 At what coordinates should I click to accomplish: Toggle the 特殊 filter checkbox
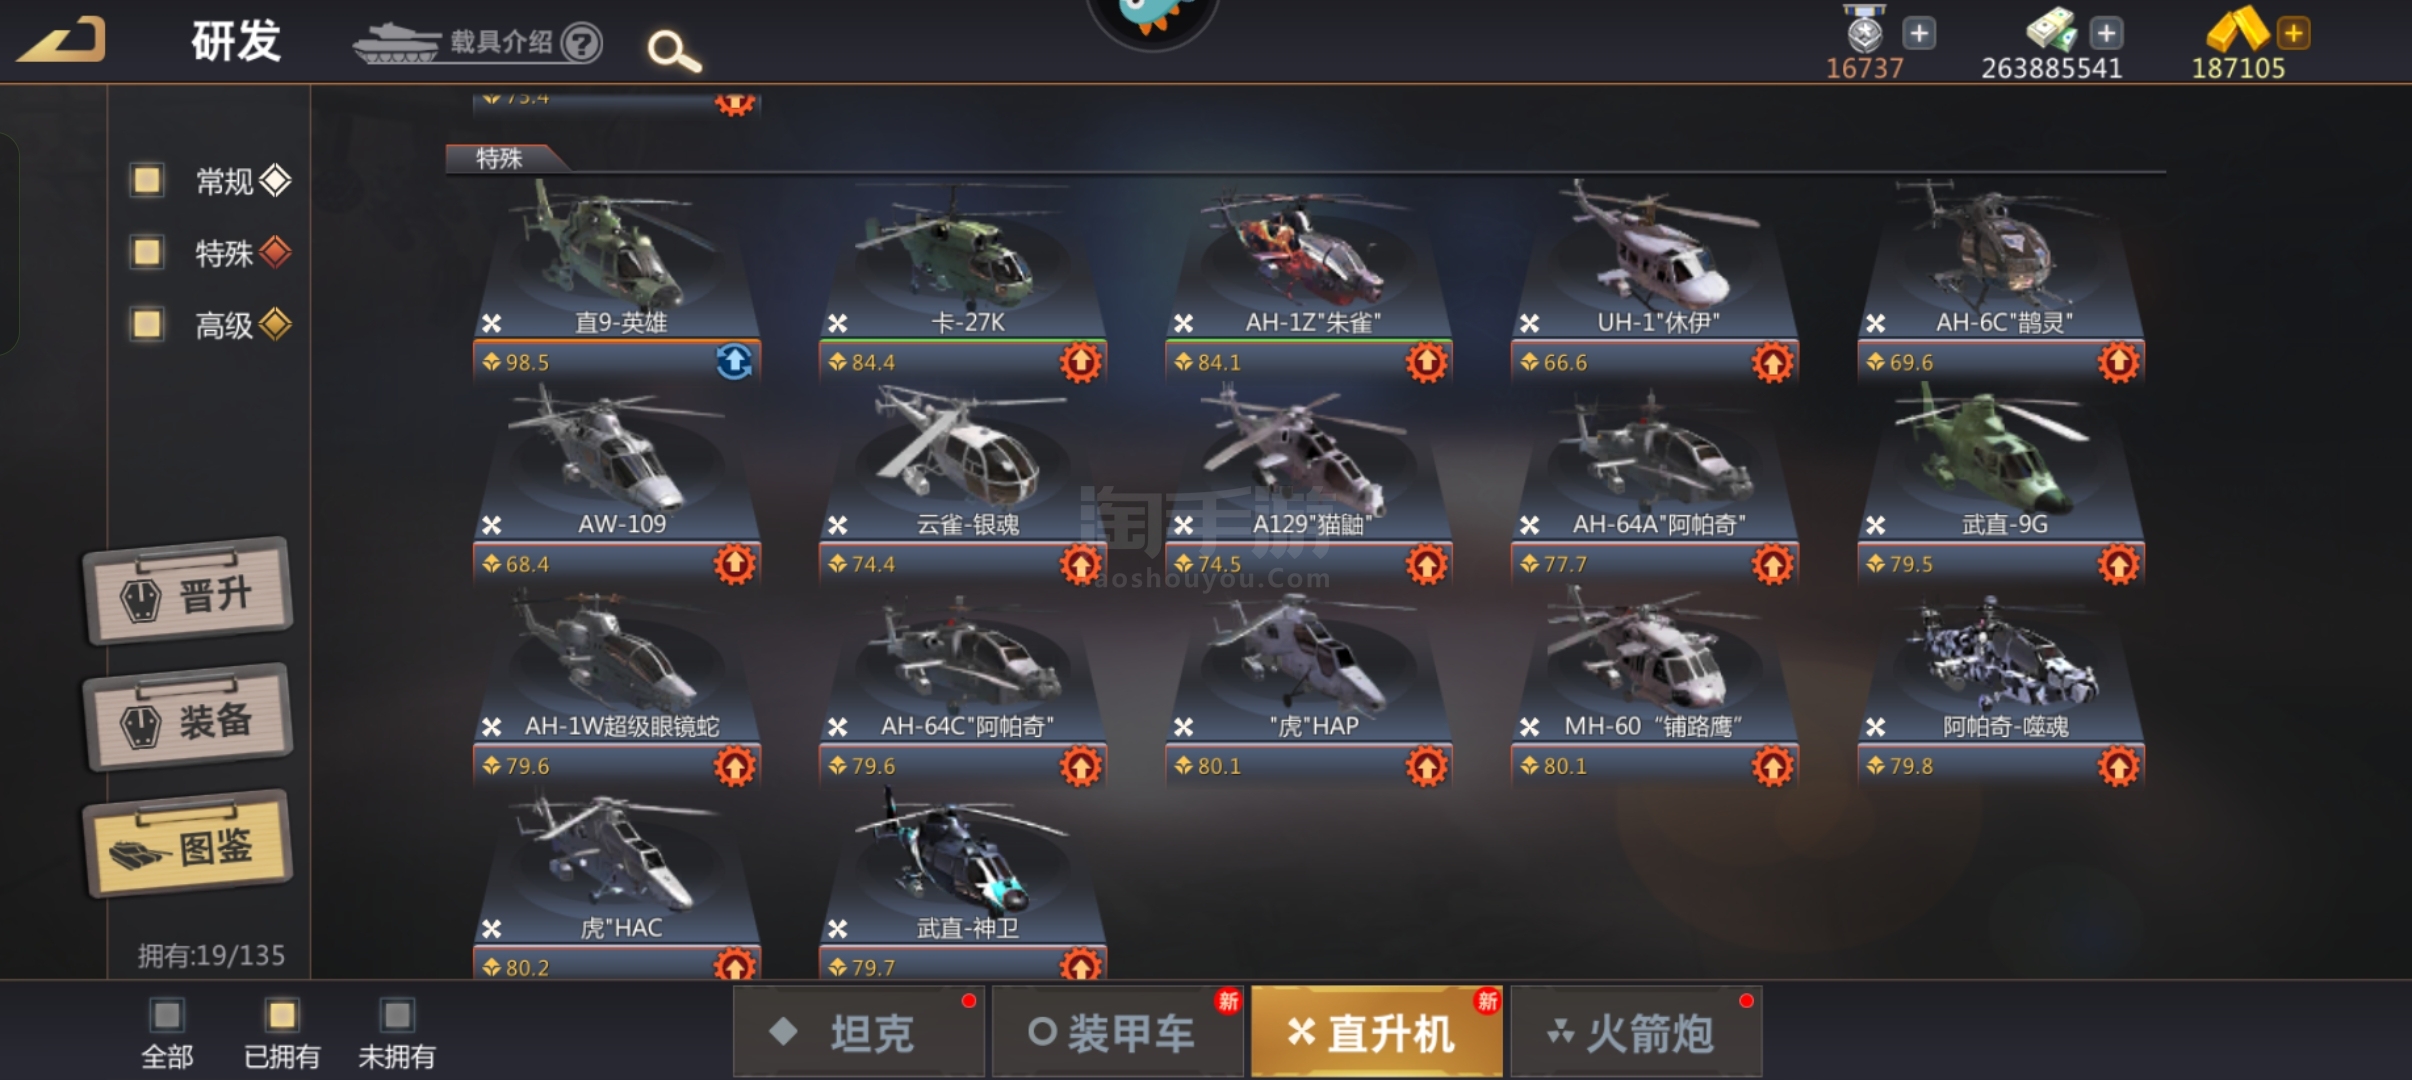[147, 252]
